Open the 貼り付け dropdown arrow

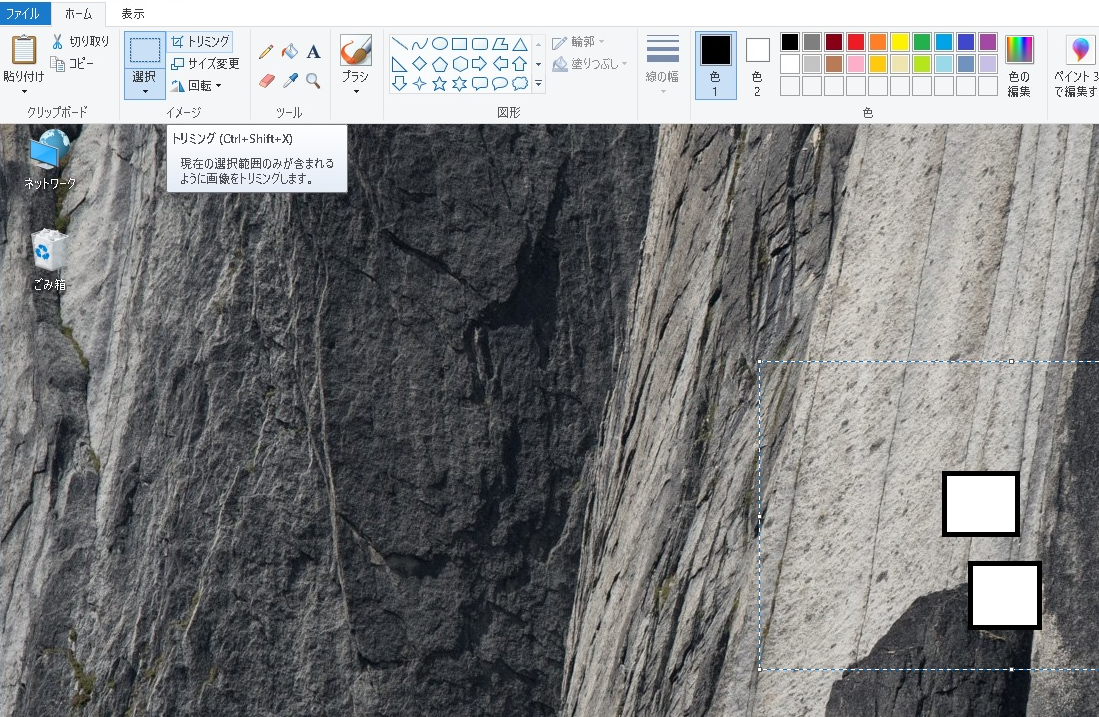pyautogui.click(x=24, y=92)
